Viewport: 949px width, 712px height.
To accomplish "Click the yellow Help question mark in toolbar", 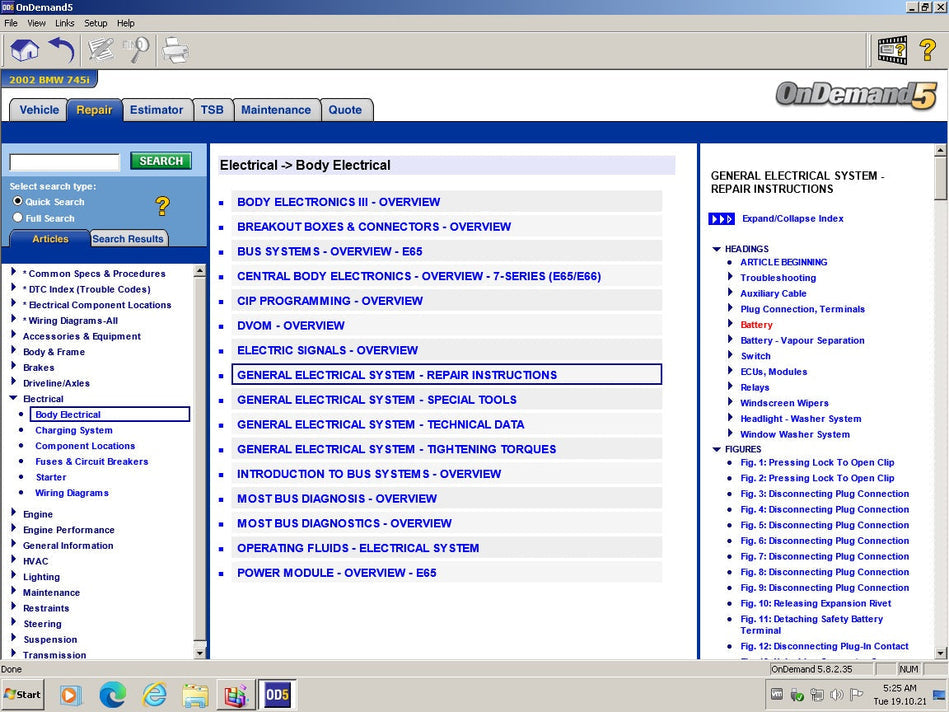I will click(927, 49).
